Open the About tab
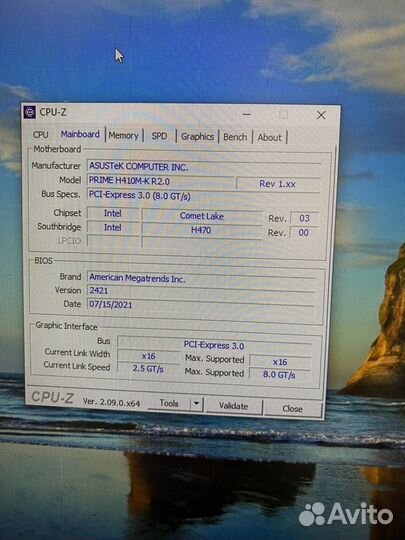The width and height of the screenshot is (405, 540). click(269, 138)
